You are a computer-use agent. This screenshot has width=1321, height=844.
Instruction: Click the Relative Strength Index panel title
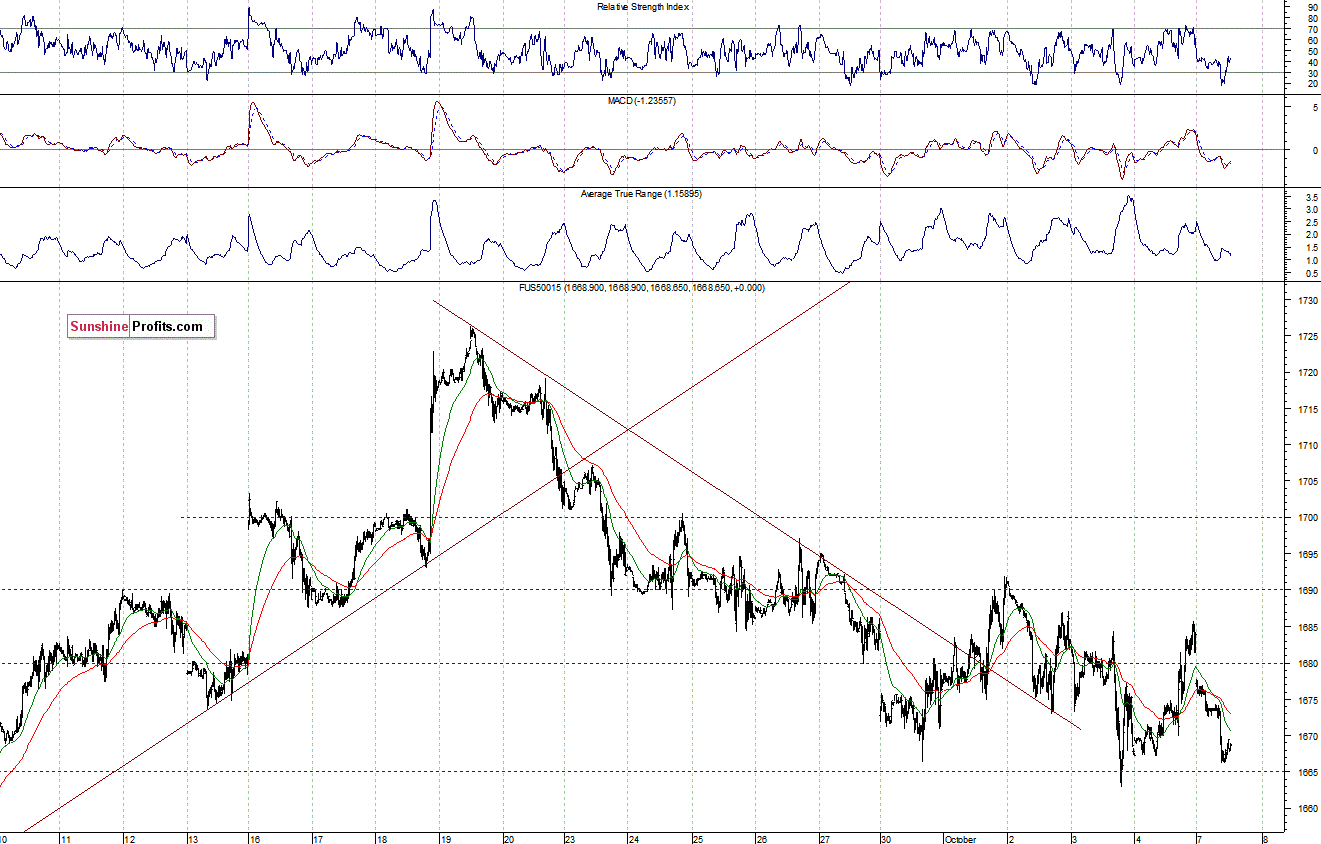coord(643,7)
